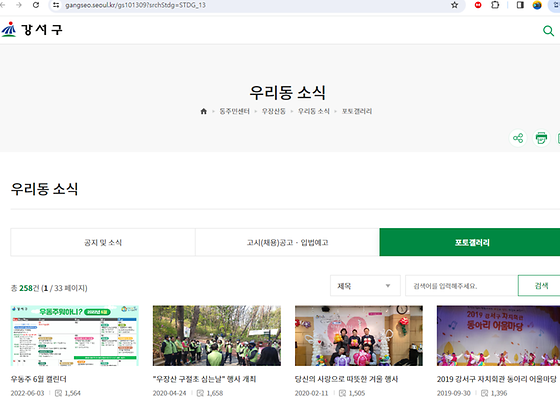This screenshot has width=560, height=399.
Task: Open 우리동 소식 breadcrumb link
Action: 314,111
